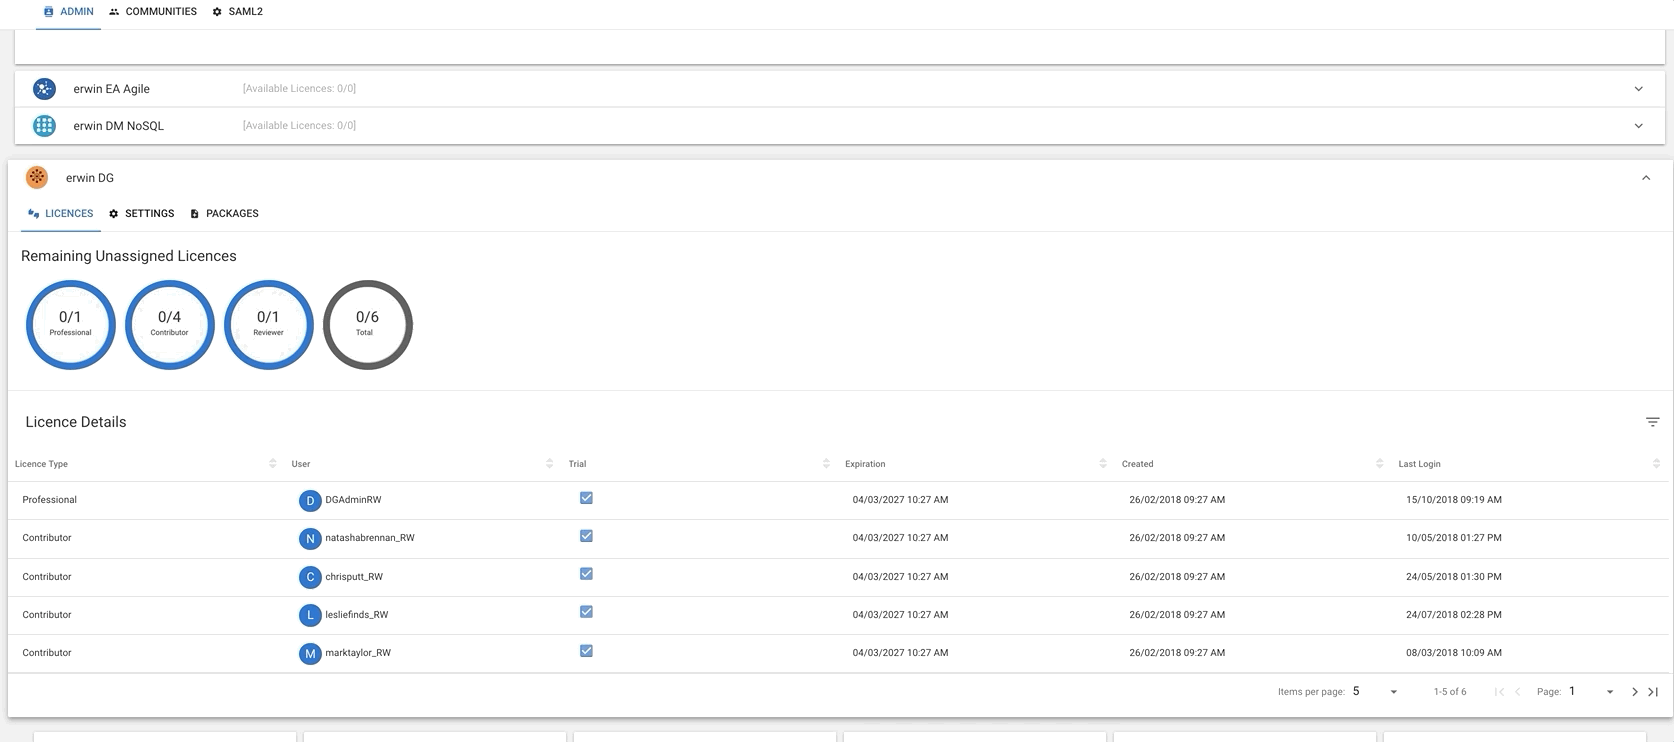Click the Contributor licences 0/4 gauge
Image resolution: width=1674 pixels, height=742 pixels.
(169, 325)
